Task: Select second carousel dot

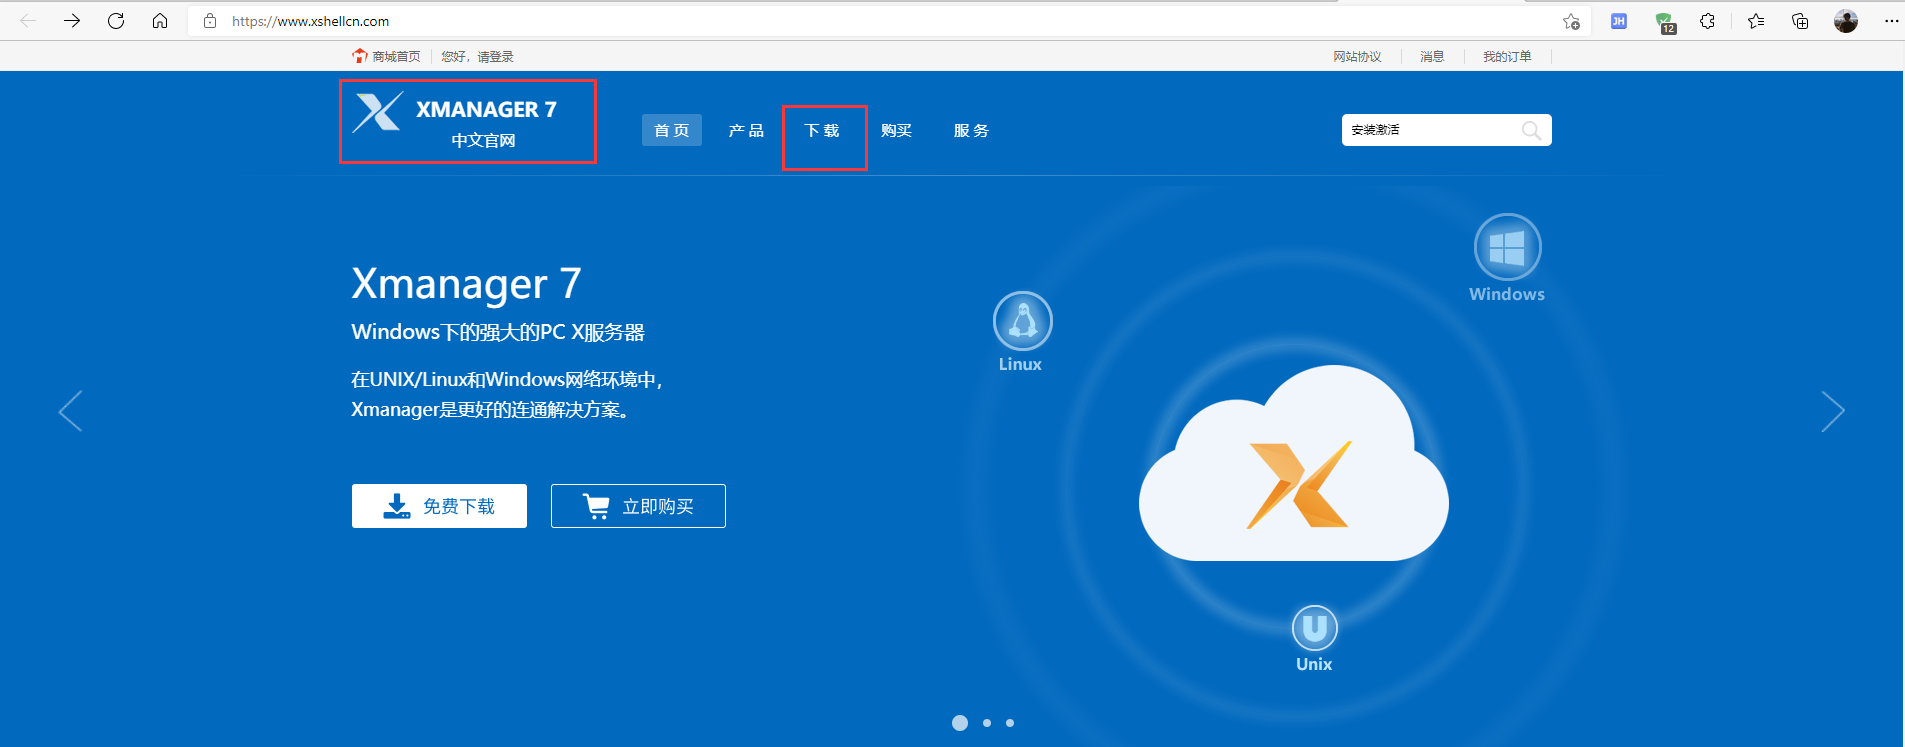Action: tap(987, 723)
